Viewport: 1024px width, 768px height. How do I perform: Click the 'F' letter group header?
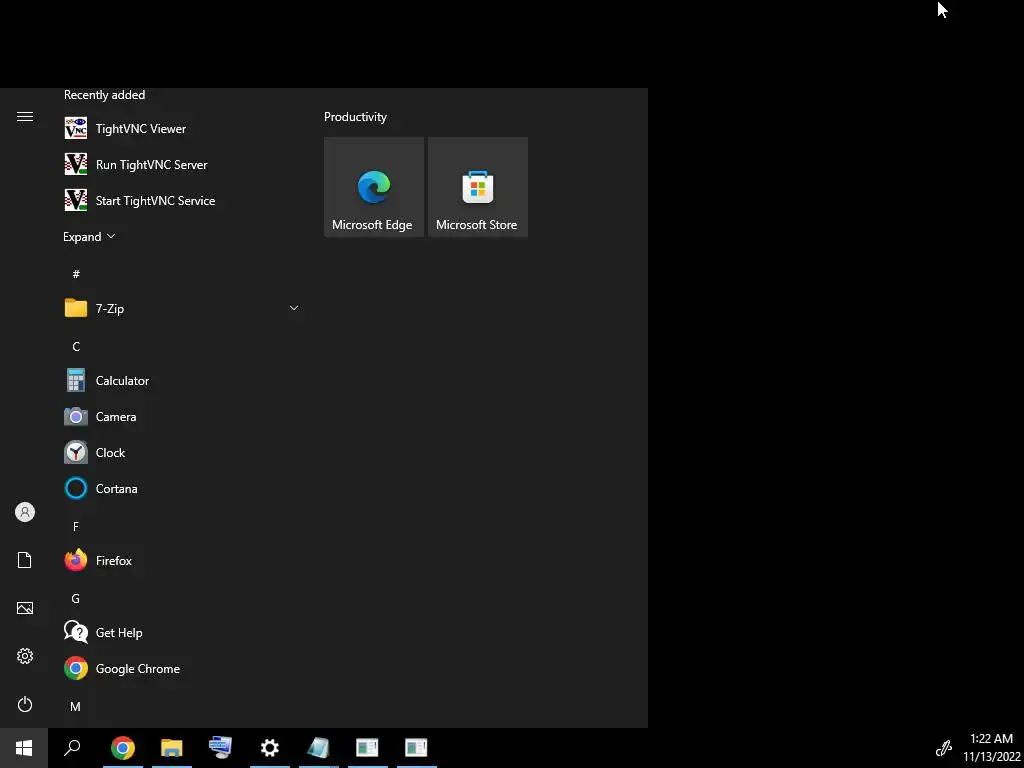tap(76, 526)
